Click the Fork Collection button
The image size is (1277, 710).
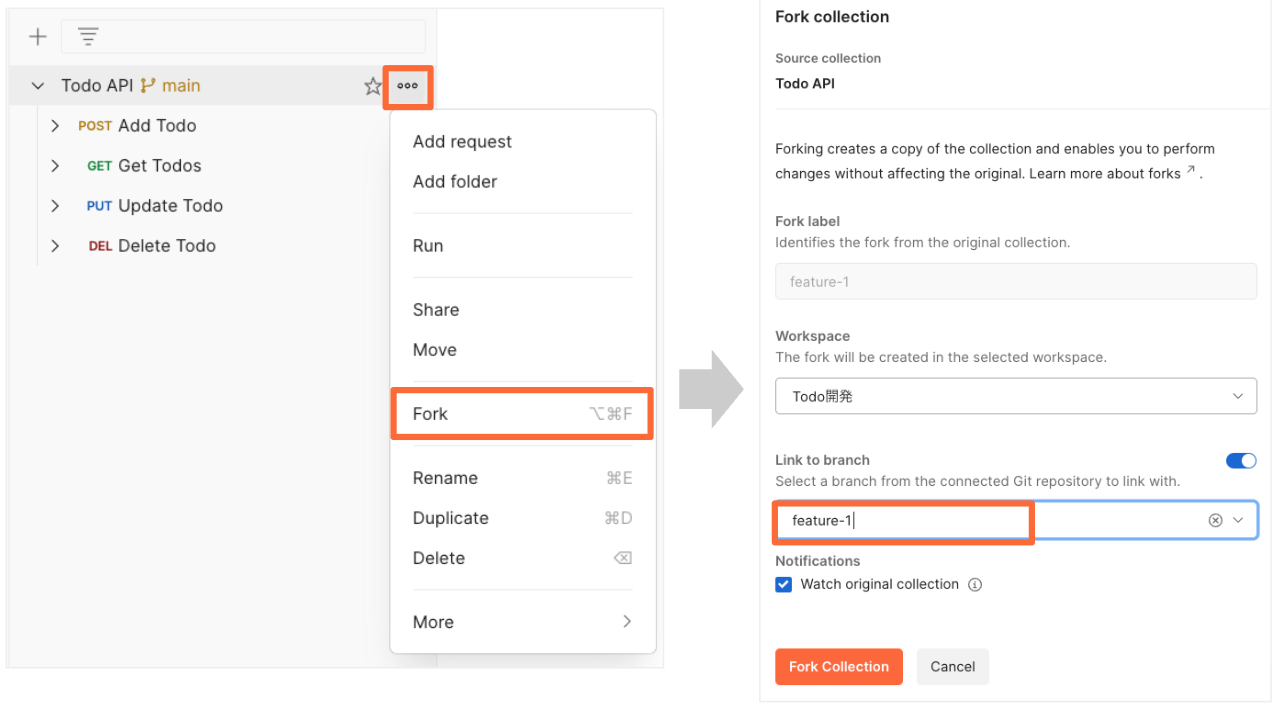[838, 667]
